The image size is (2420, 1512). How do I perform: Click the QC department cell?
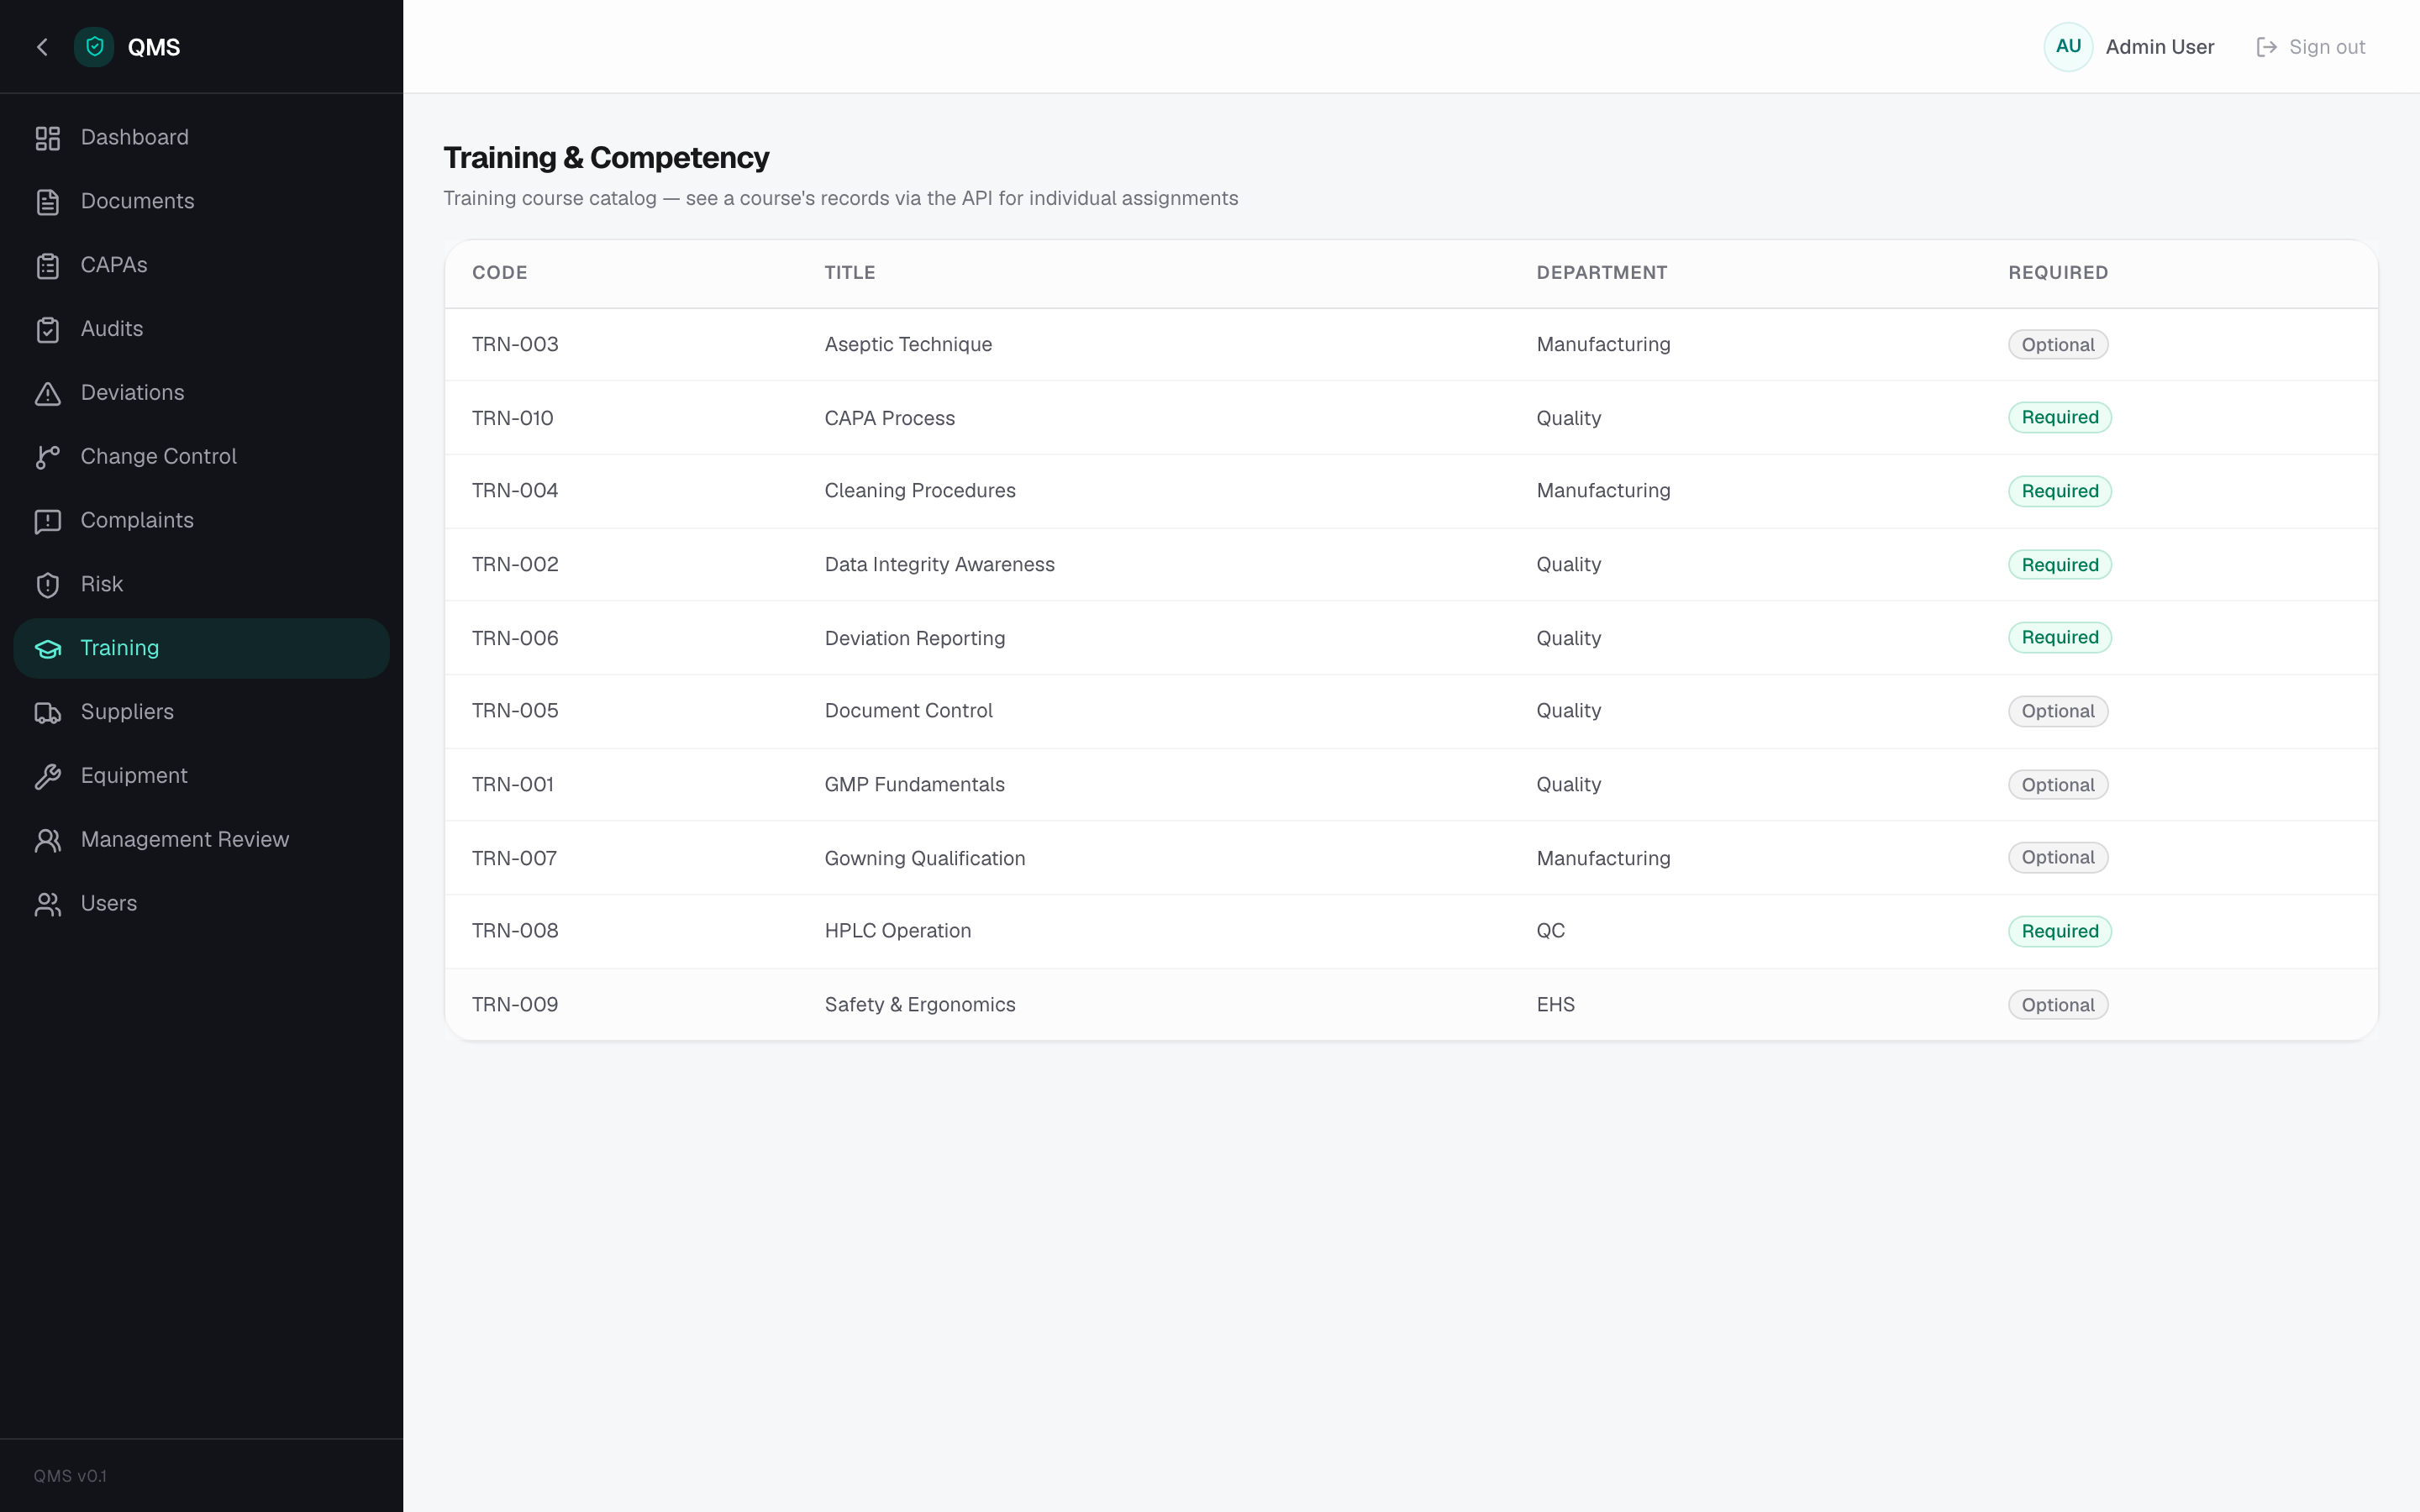click(x=1550, y=931)
